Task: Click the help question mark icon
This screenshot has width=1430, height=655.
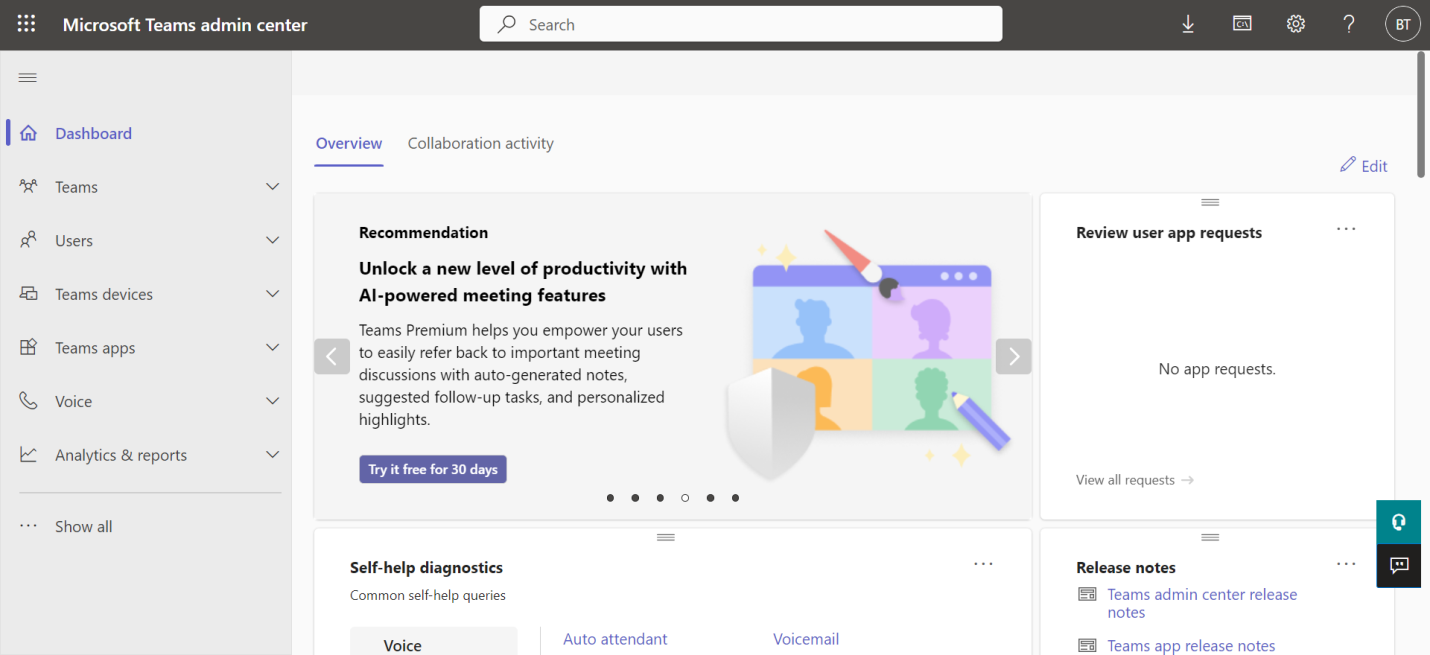Action: 1349,24
